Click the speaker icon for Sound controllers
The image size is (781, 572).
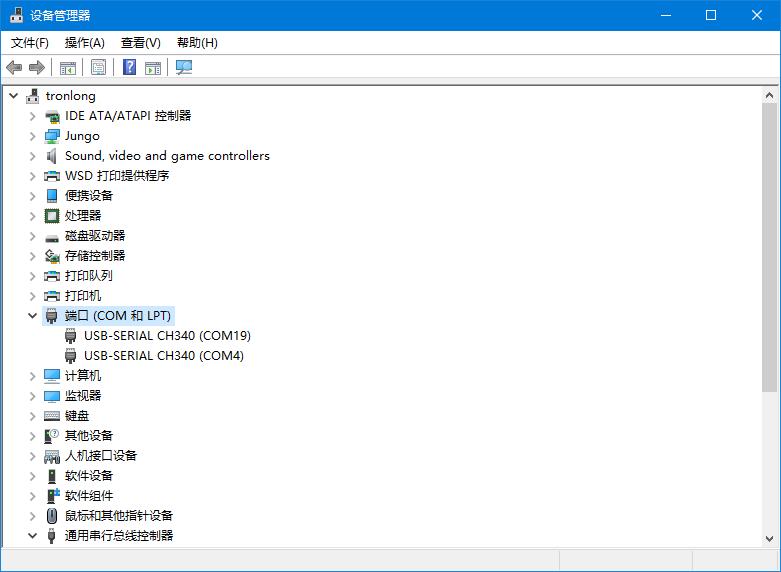(52, 156)
